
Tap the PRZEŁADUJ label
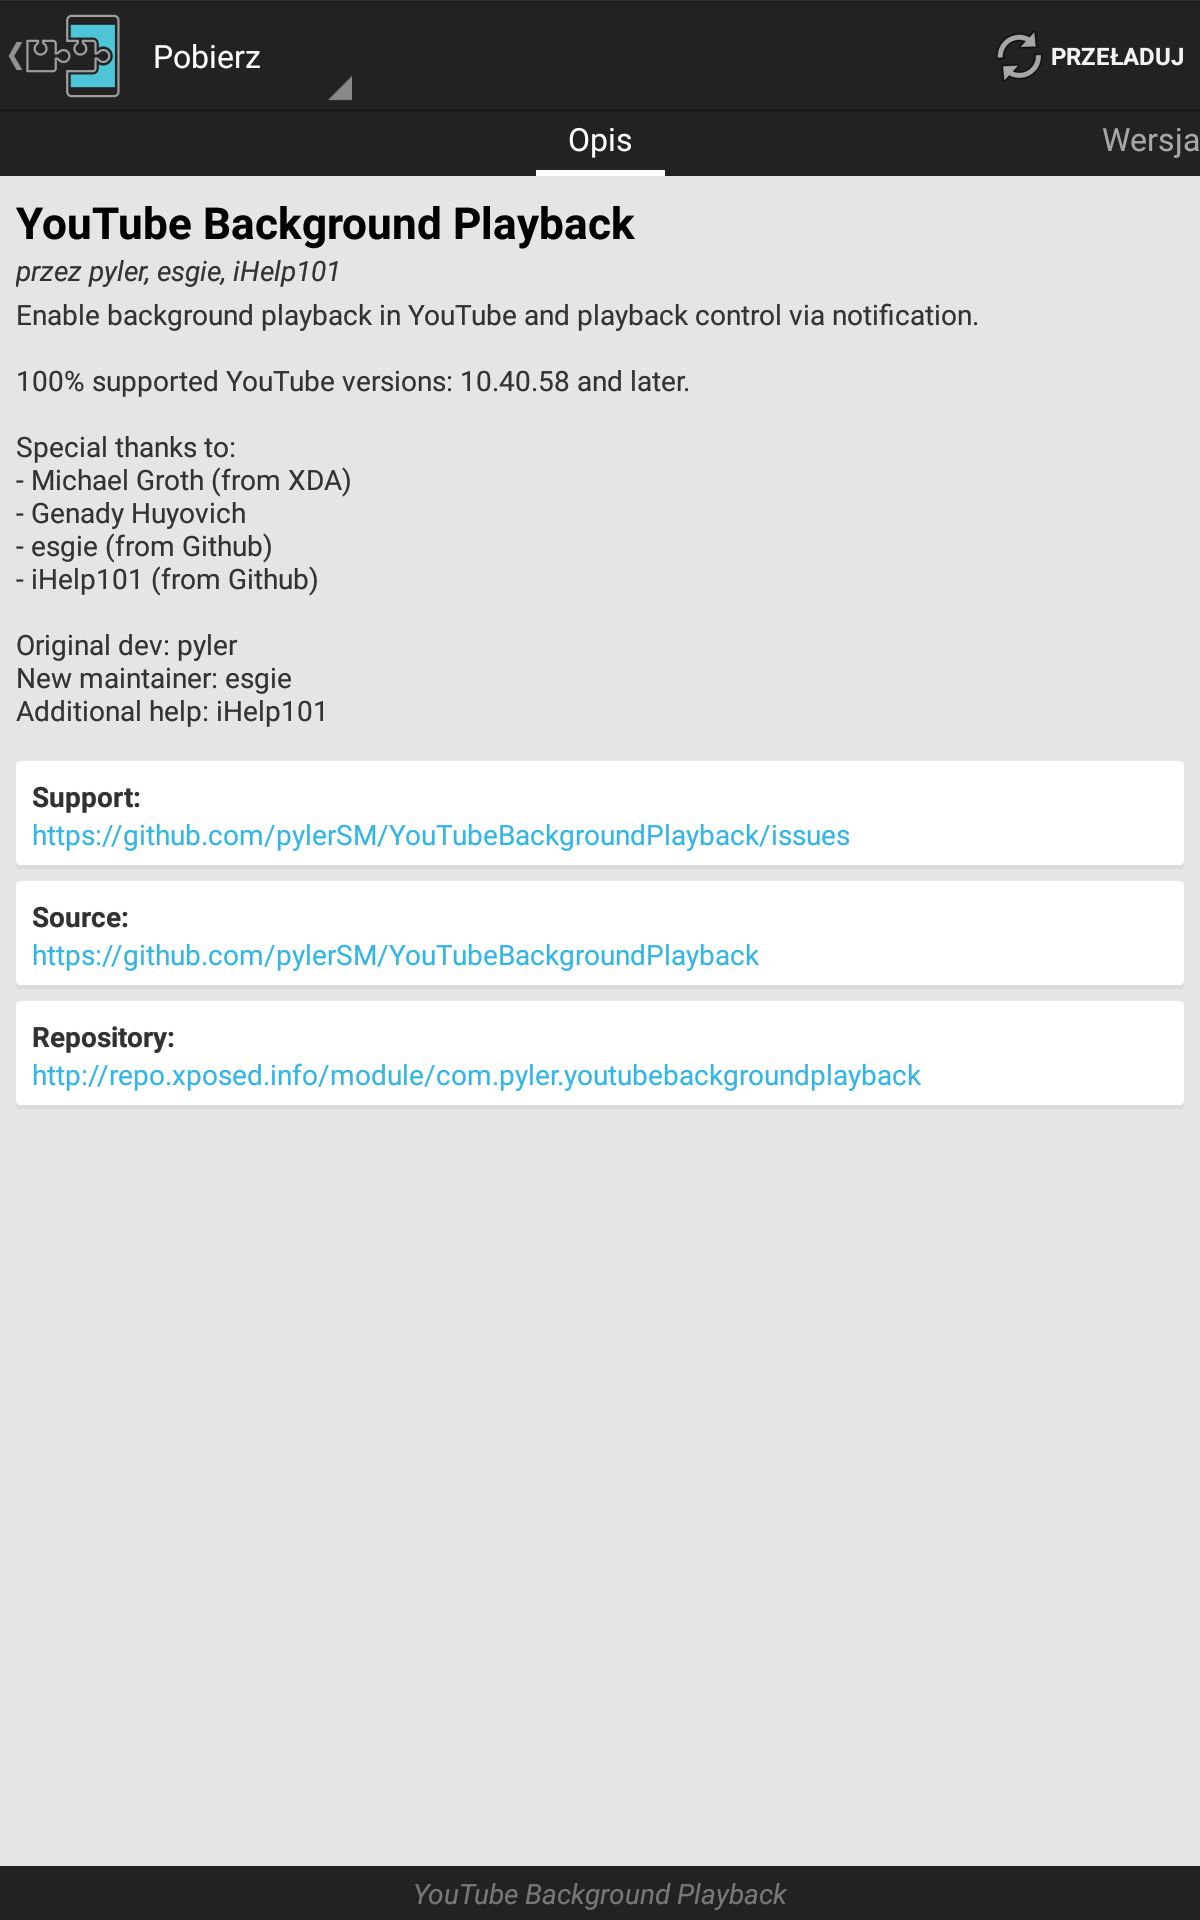click(x=1117, y=57)
